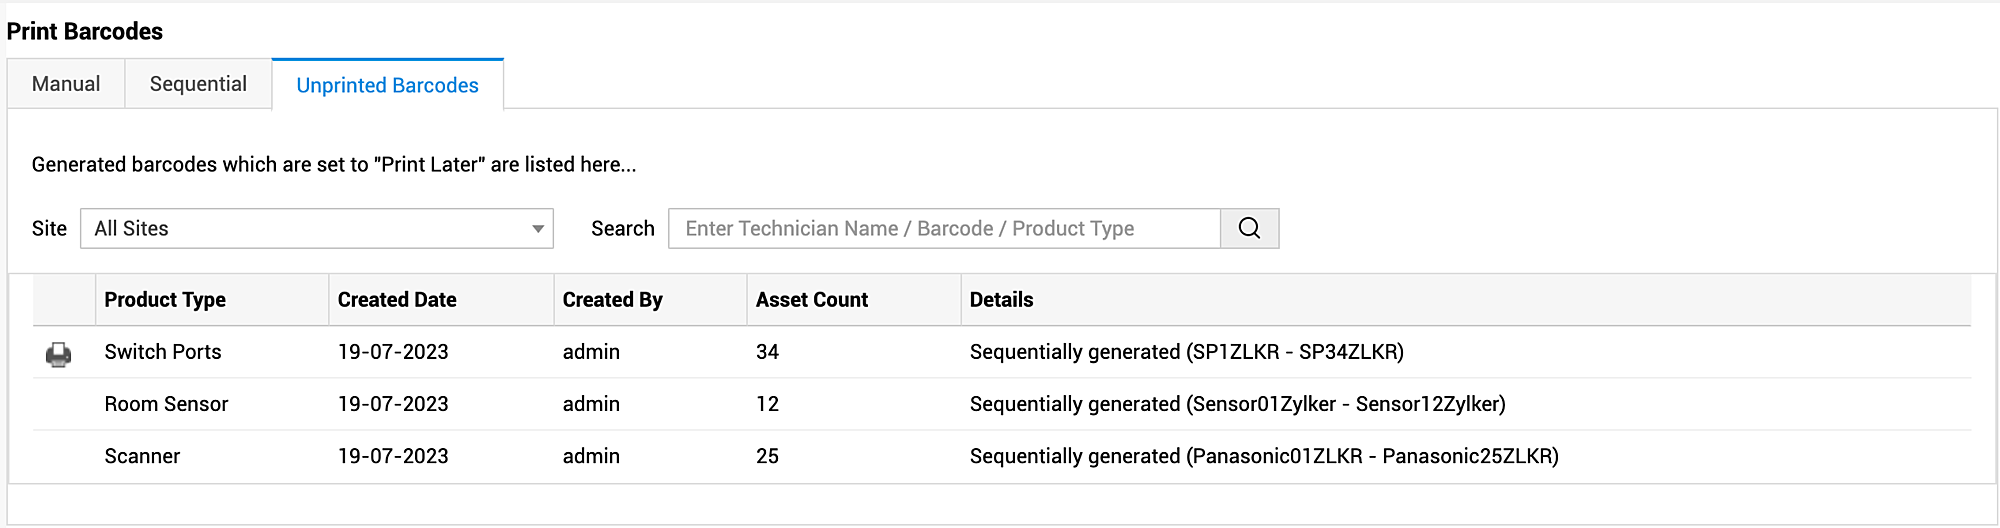Click the technician/barcode search input field
Screen dimensions: 2000x528
944,228
